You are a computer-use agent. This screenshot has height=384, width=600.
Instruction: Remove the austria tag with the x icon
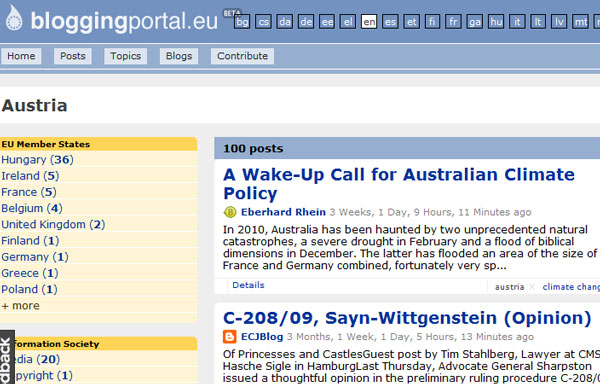532,287
